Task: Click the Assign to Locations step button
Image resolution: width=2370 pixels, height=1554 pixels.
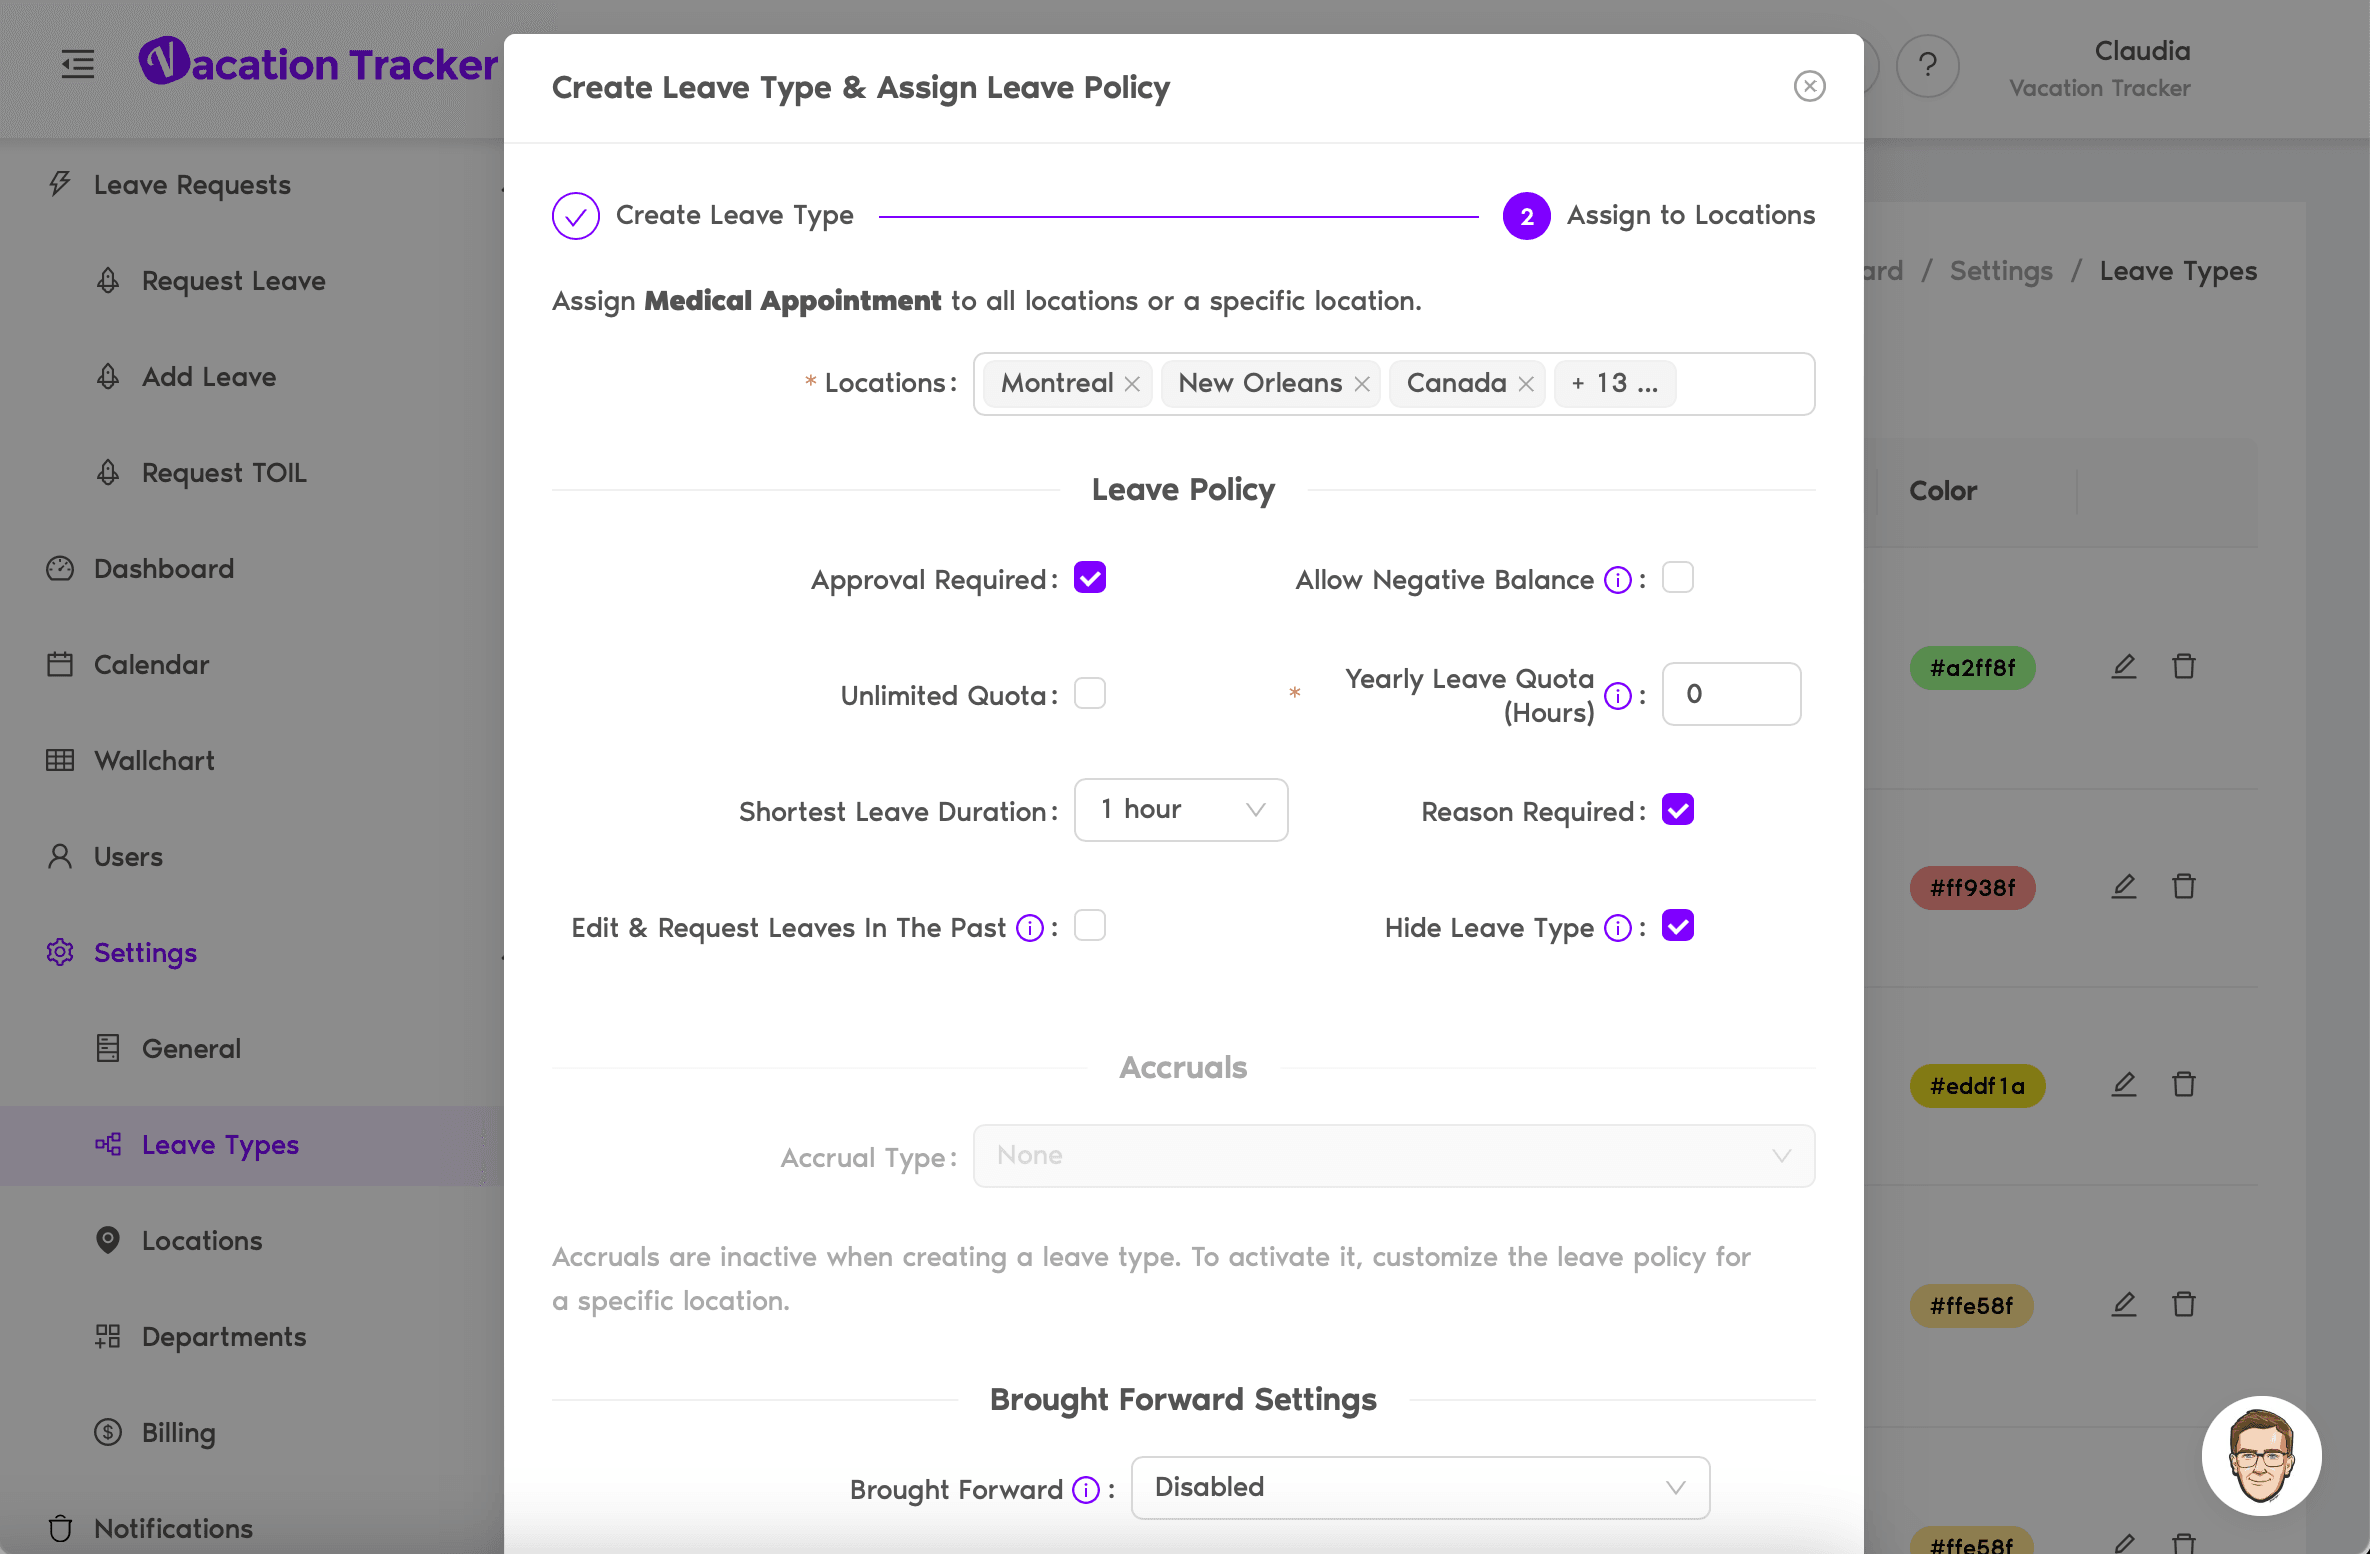Action: pos(1524,215)
